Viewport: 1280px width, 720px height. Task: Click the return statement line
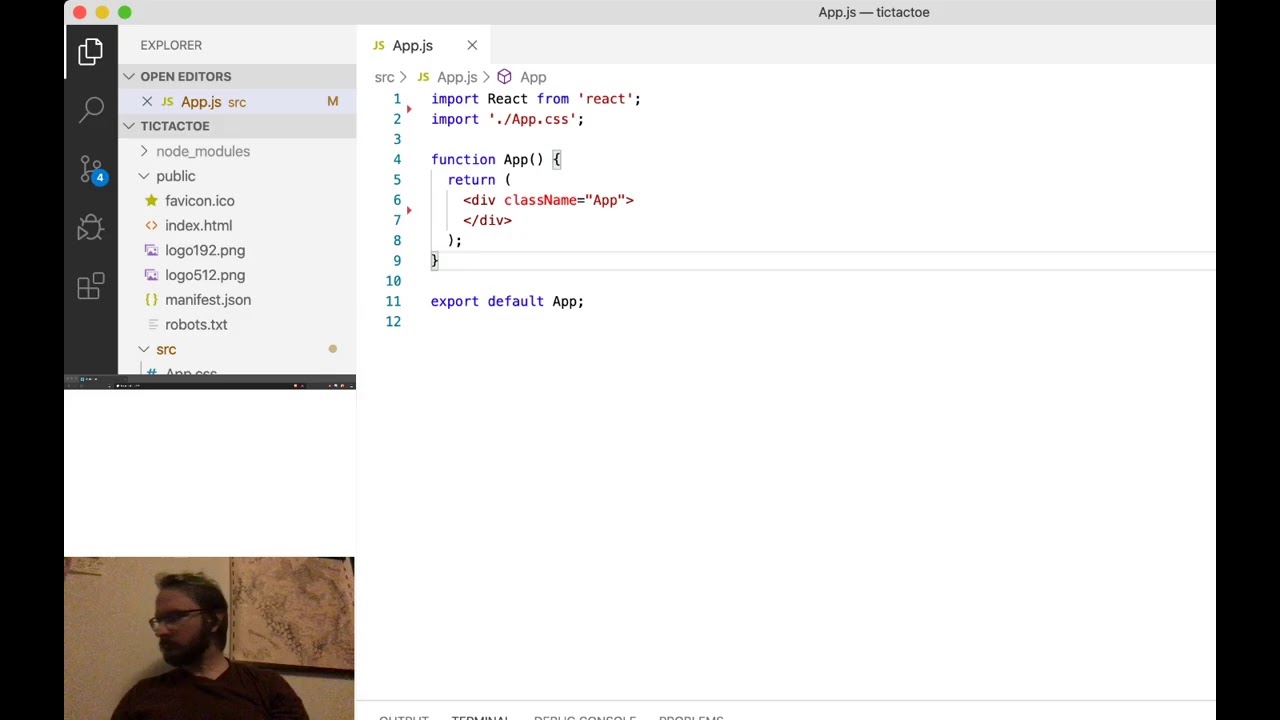[x=479, y=180]
